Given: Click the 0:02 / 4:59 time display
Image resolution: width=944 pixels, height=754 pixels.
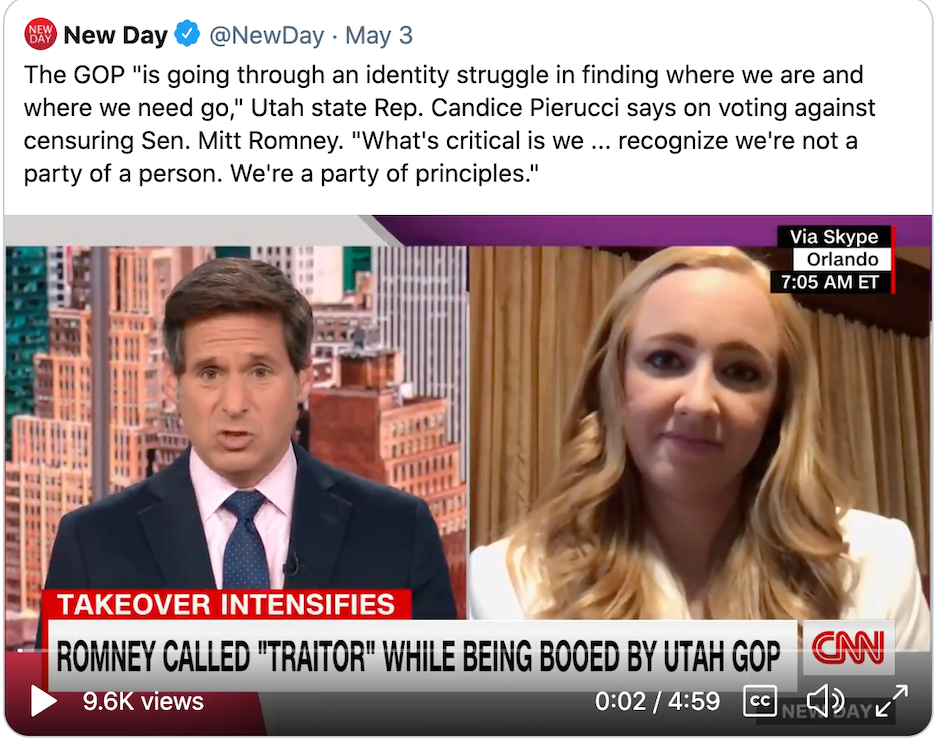Looking at the screenshot, I should 657,702.
